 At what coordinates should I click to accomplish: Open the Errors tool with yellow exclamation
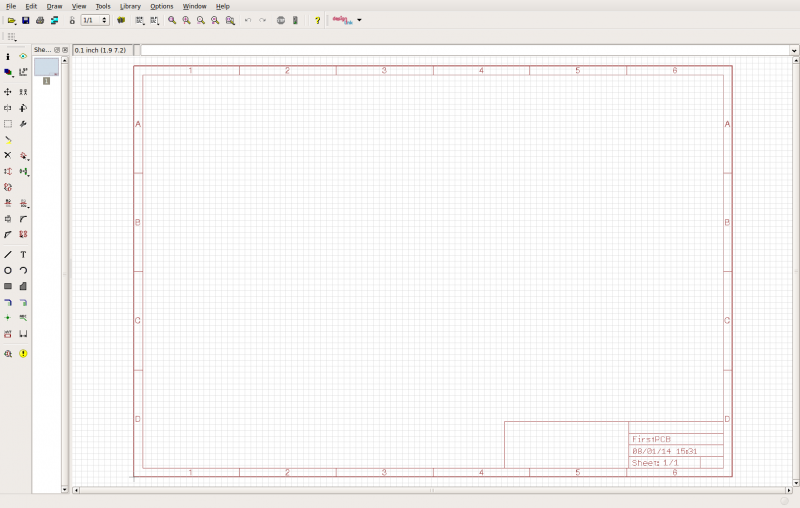coord(23,353)
